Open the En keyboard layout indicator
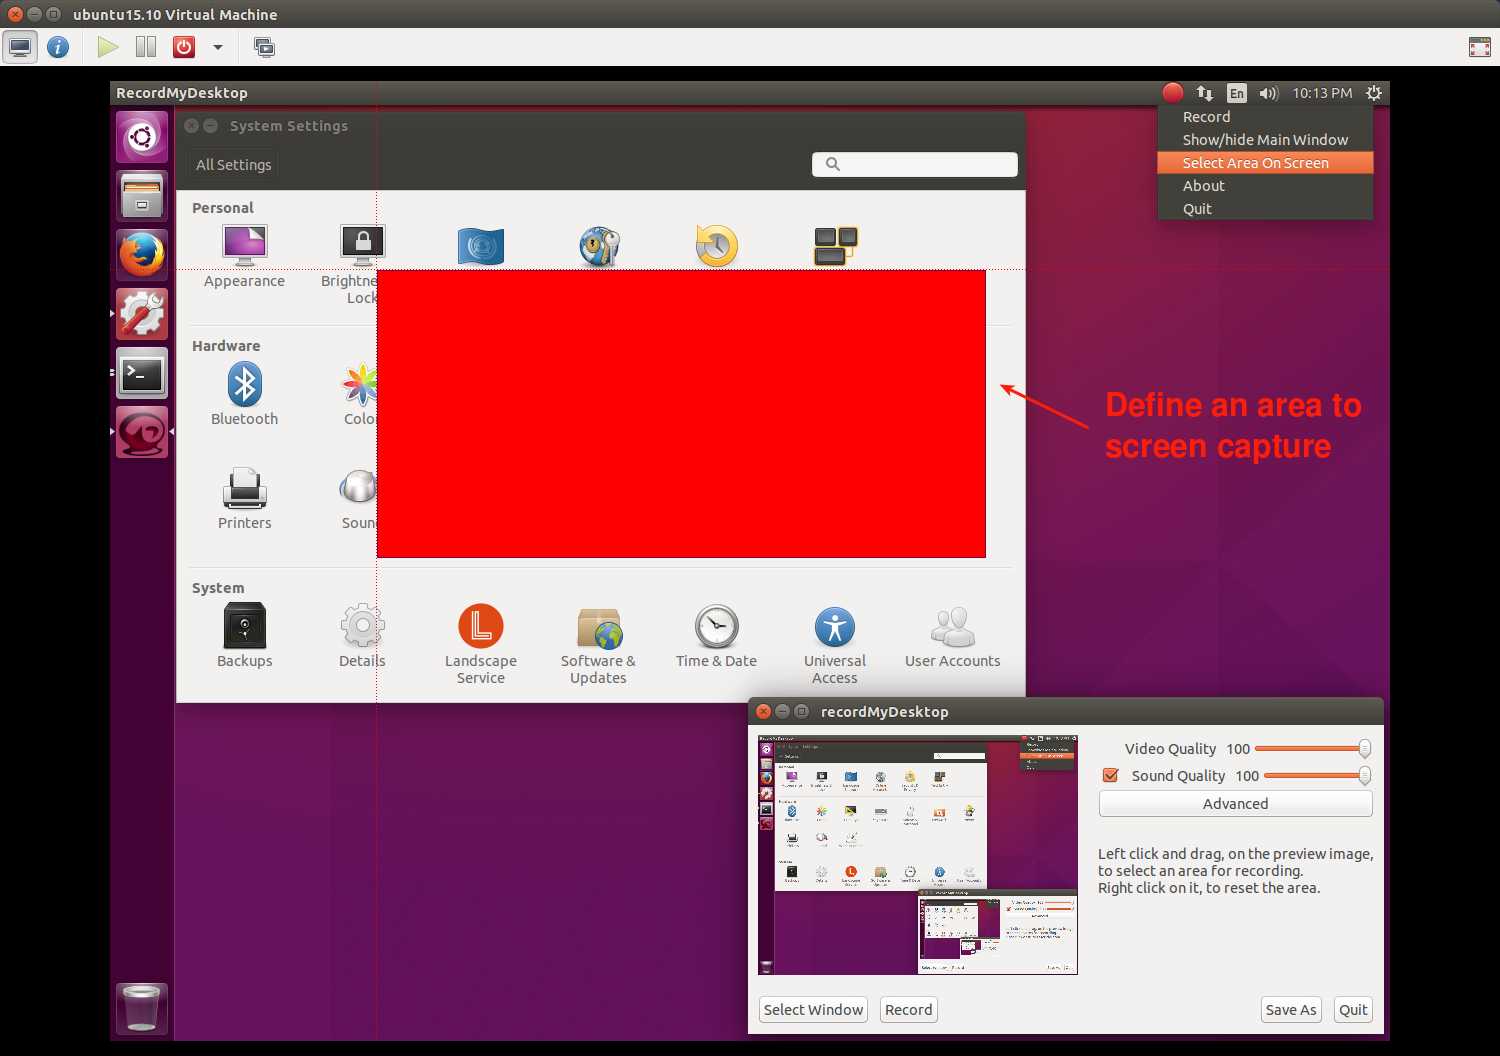This screenshot has height=1056, width=1500. pyautogui.click(x=1237, y=93)
